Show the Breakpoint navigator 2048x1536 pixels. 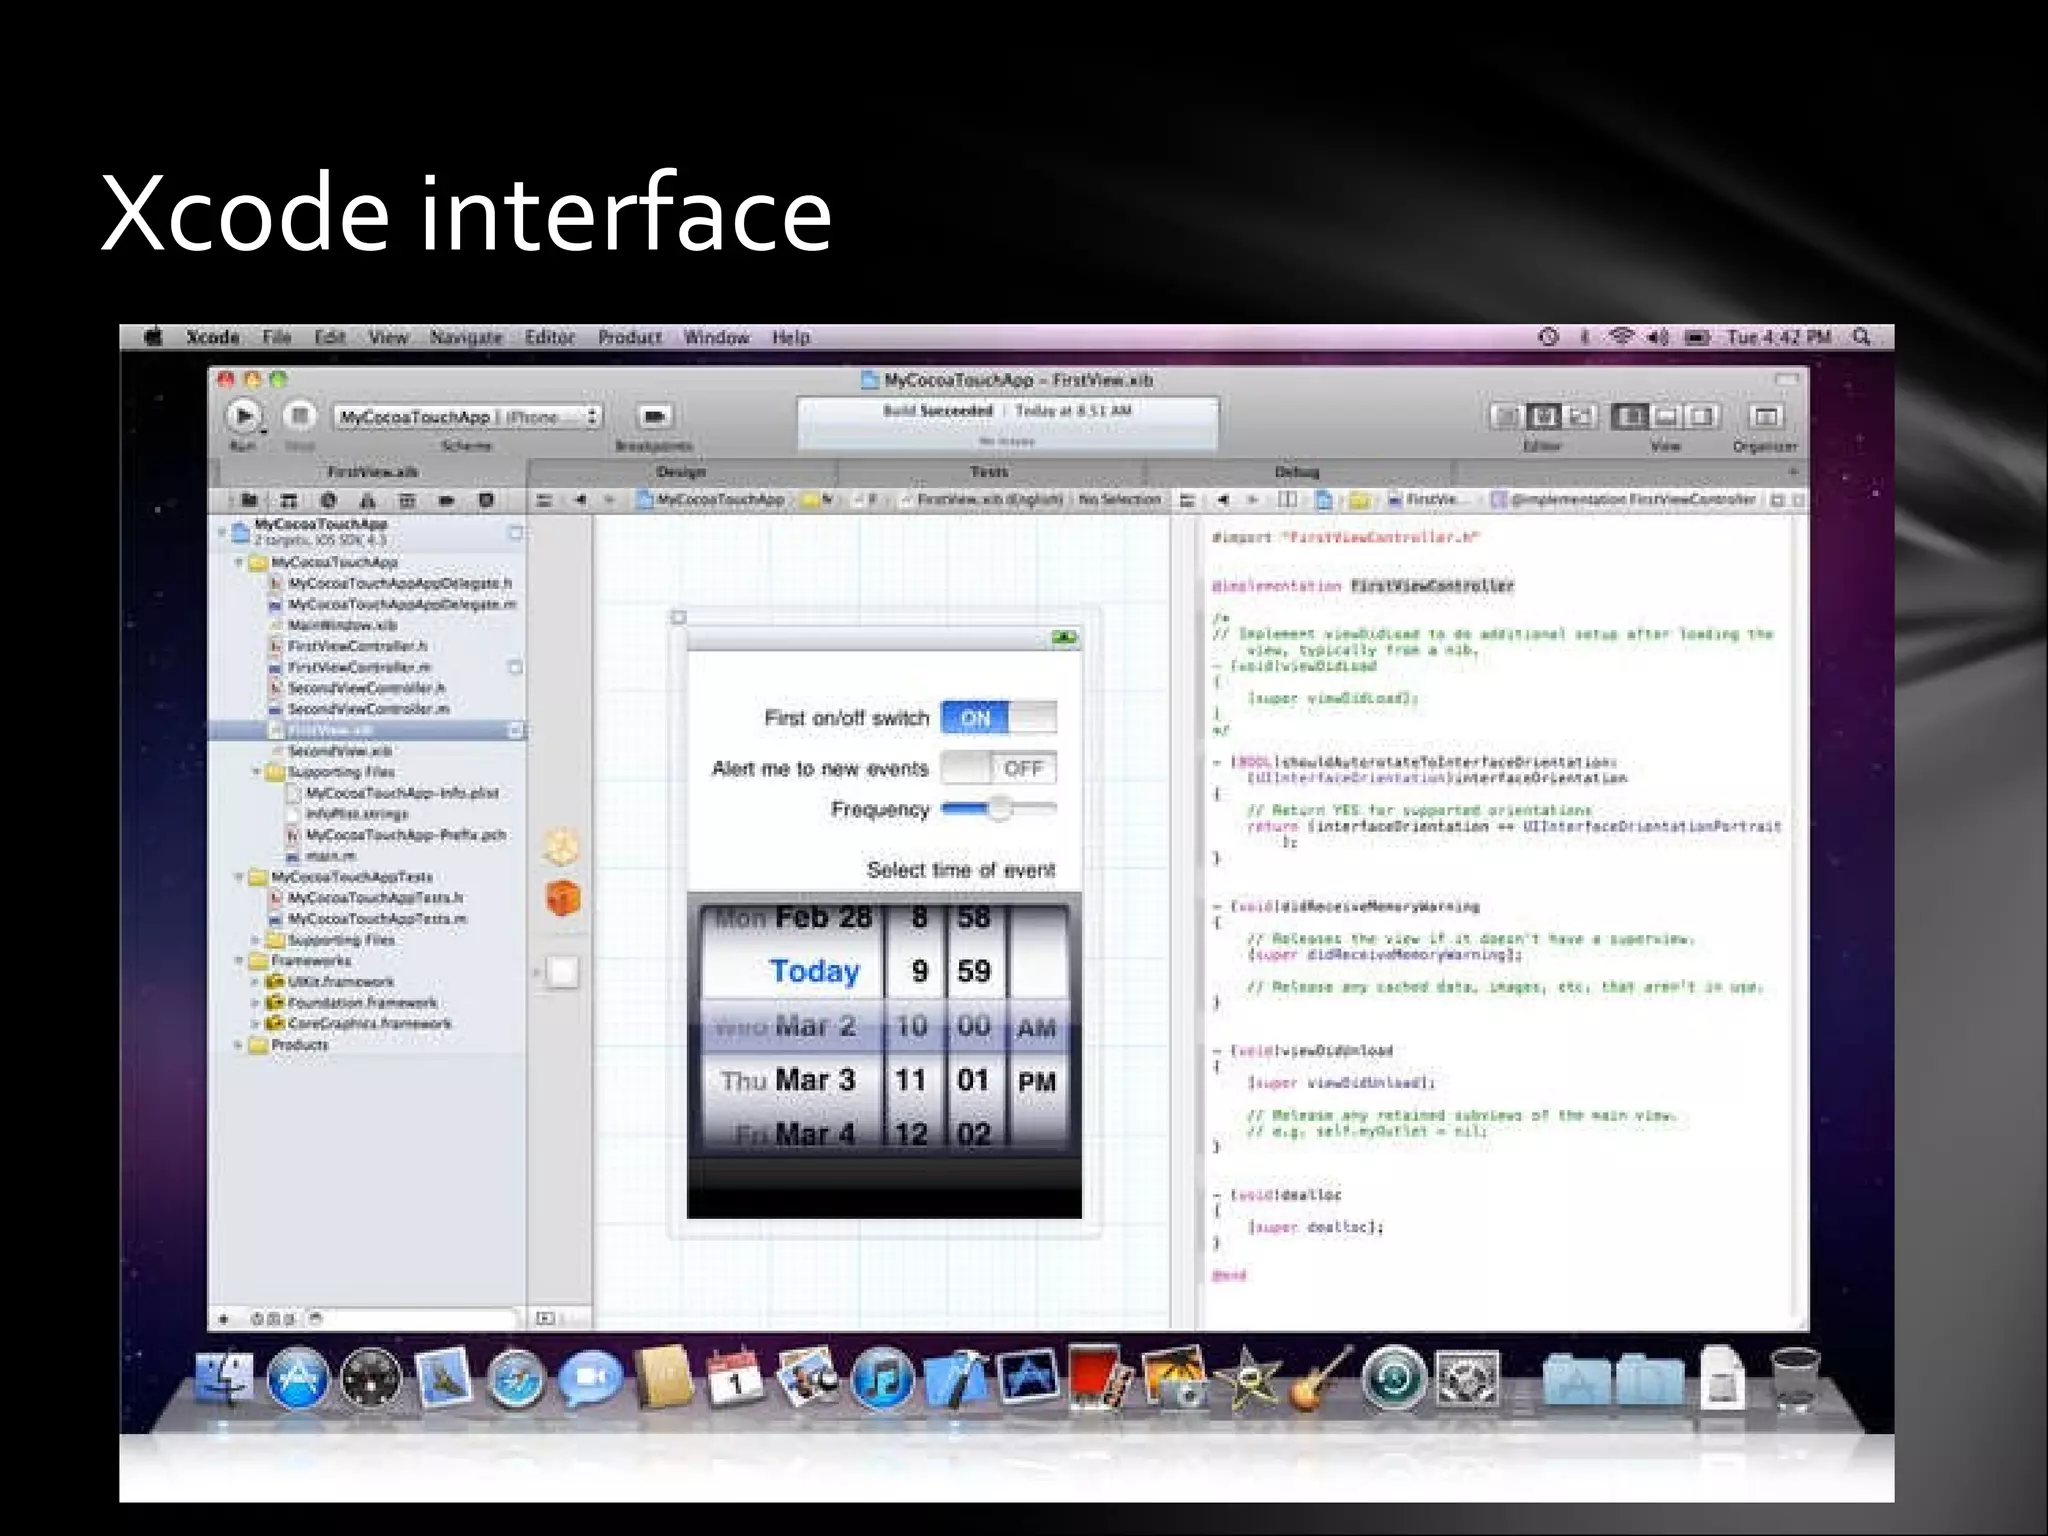coord(446,500)
